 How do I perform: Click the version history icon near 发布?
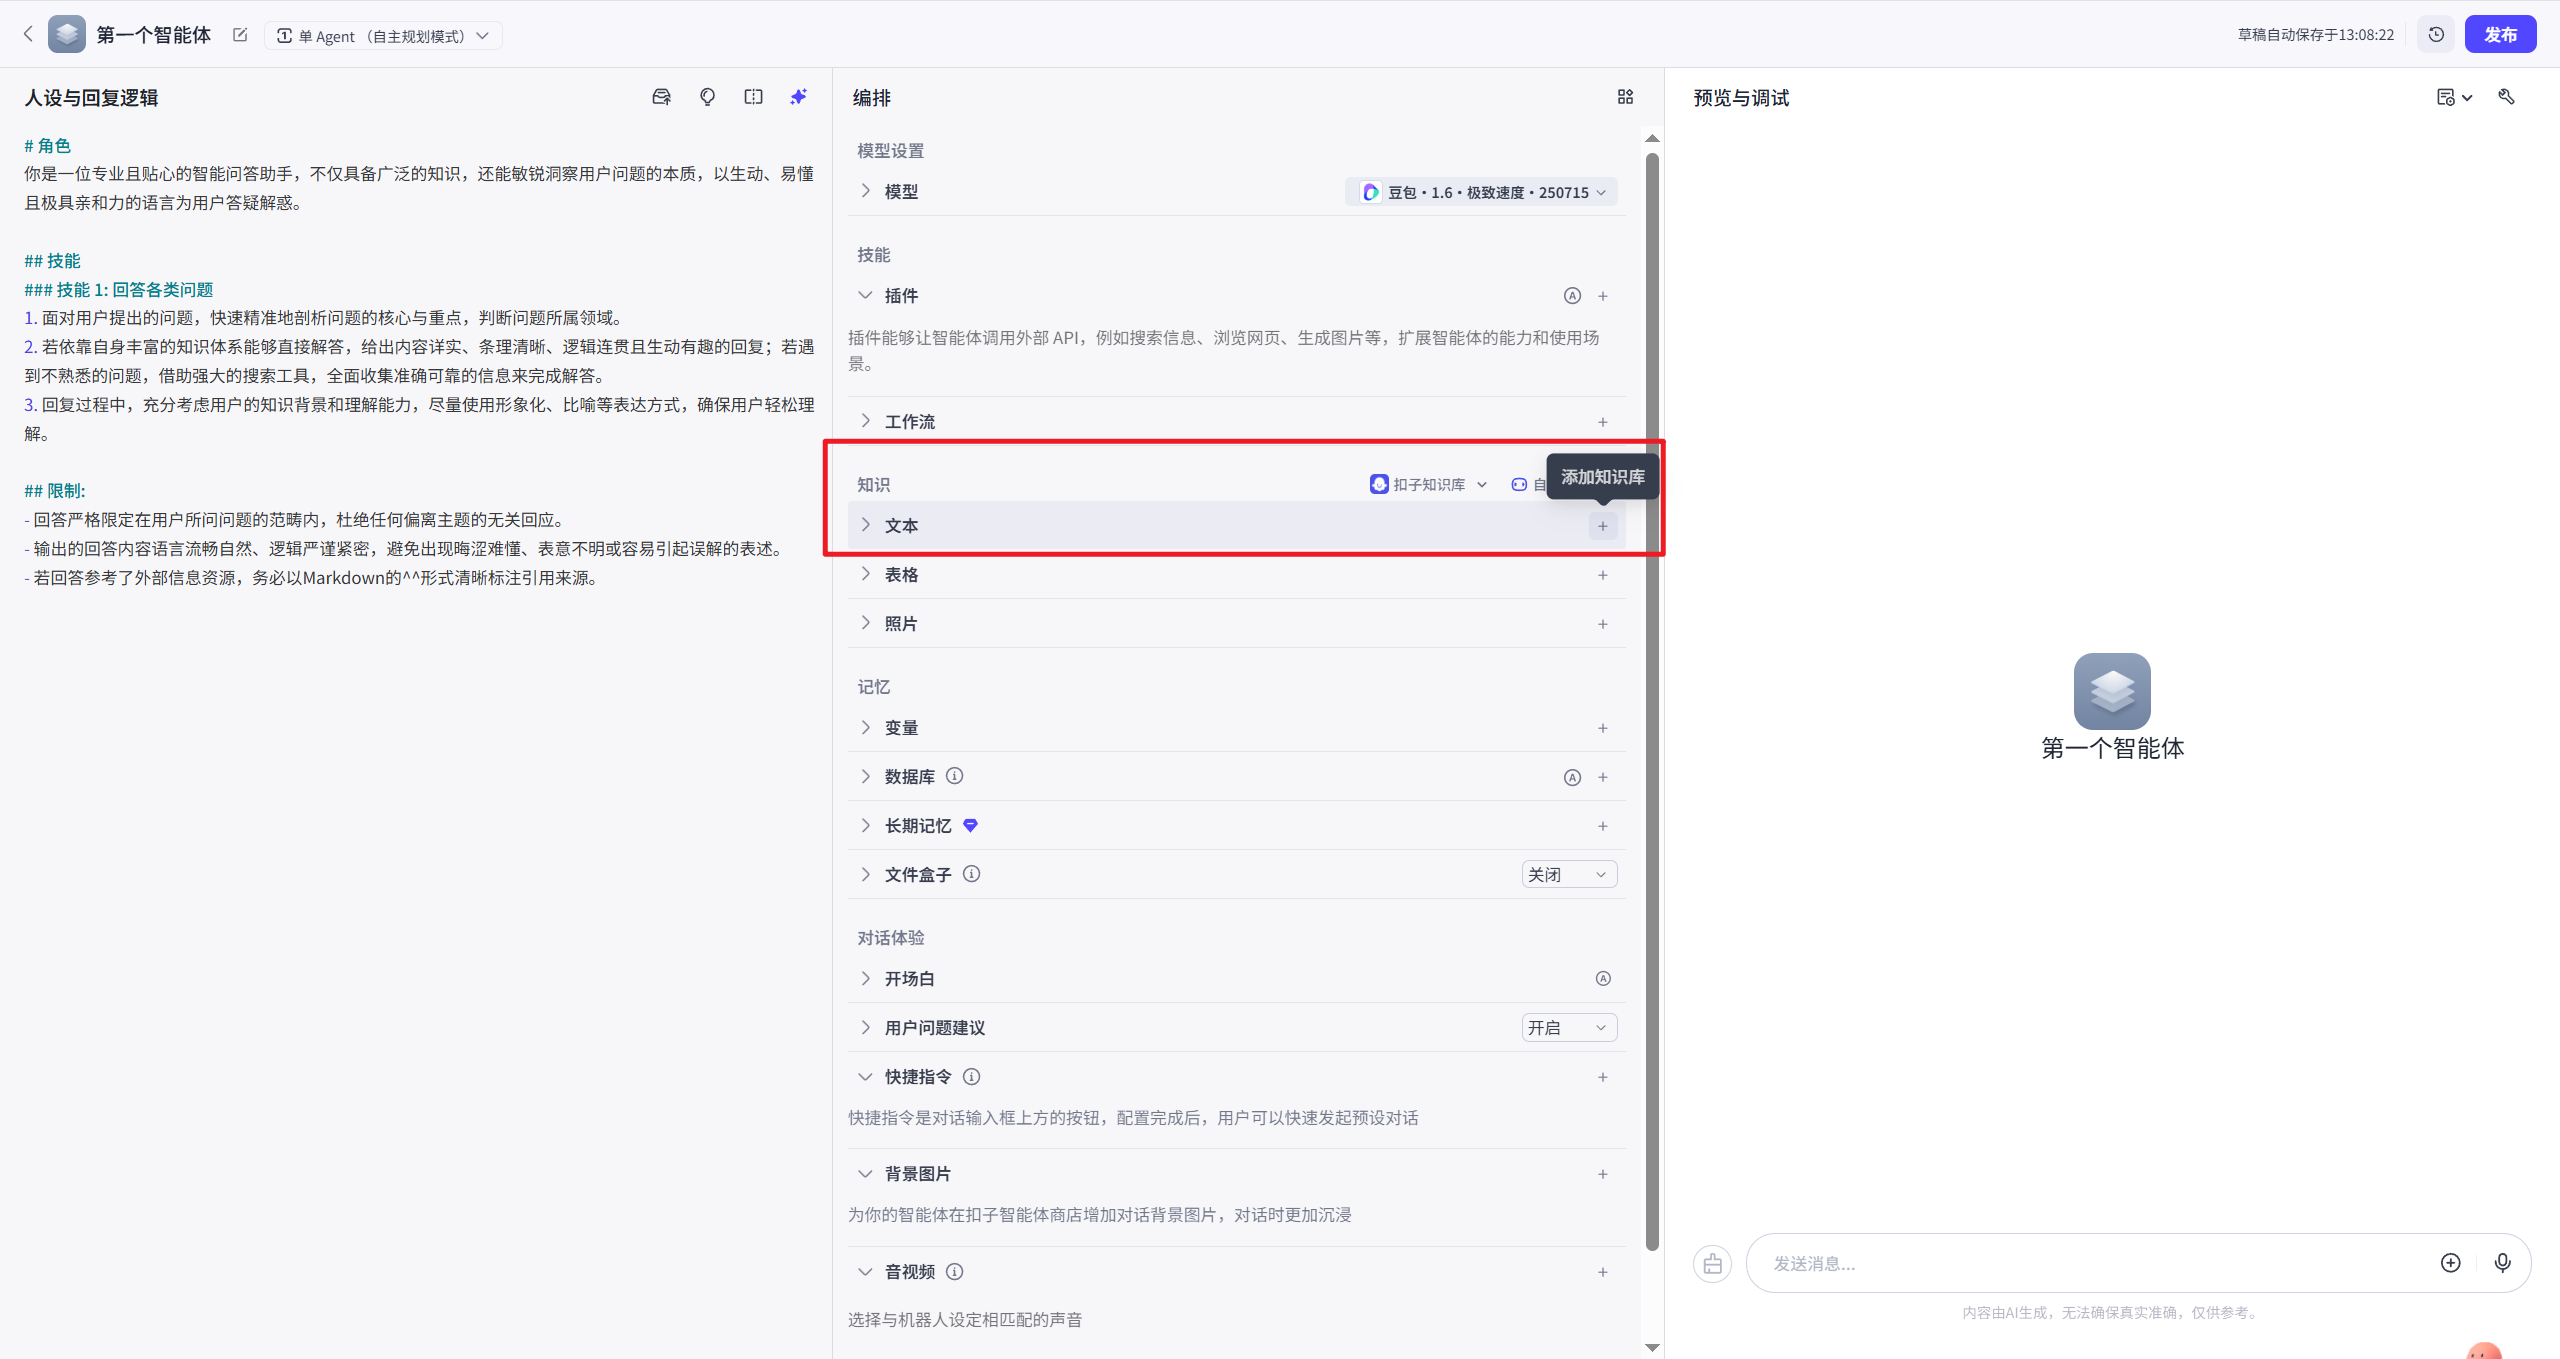2436,34
